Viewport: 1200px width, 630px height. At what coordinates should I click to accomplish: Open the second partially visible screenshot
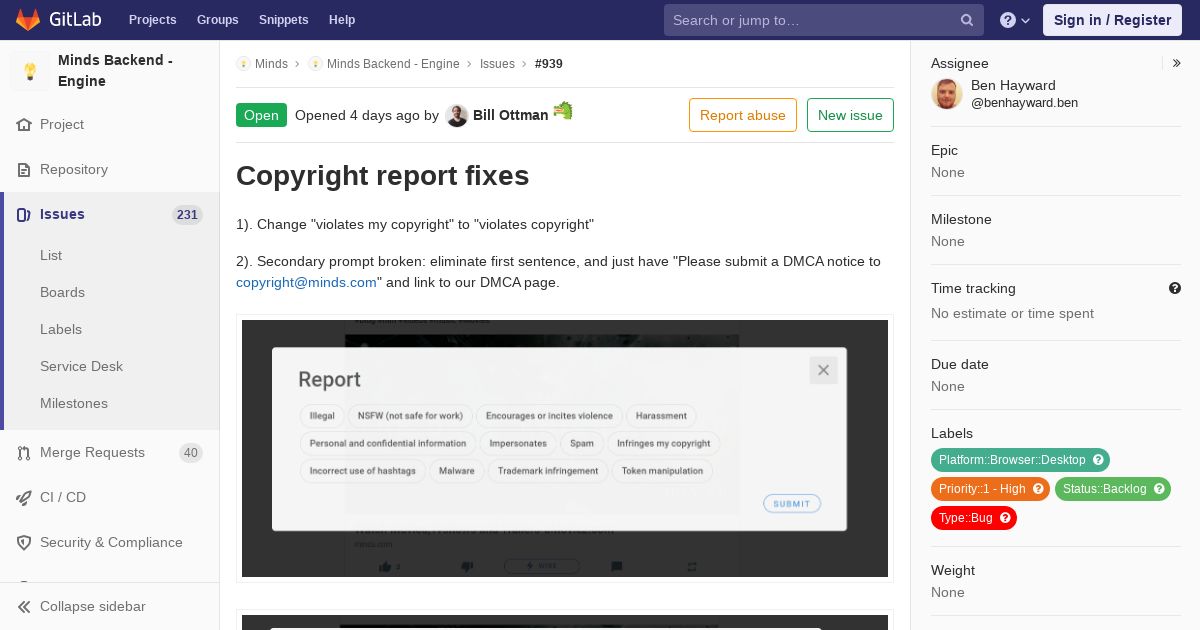(565, 622)
